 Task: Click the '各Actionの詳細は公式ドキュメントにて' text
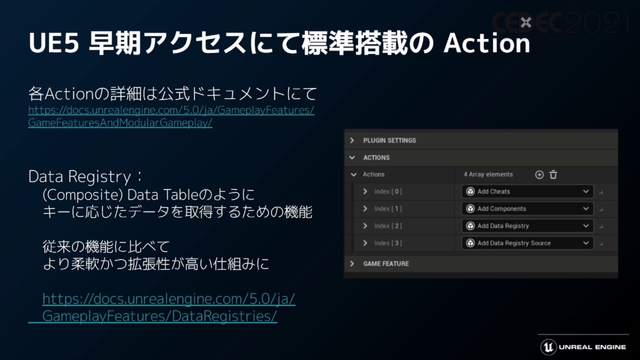[x=173, y=94]
